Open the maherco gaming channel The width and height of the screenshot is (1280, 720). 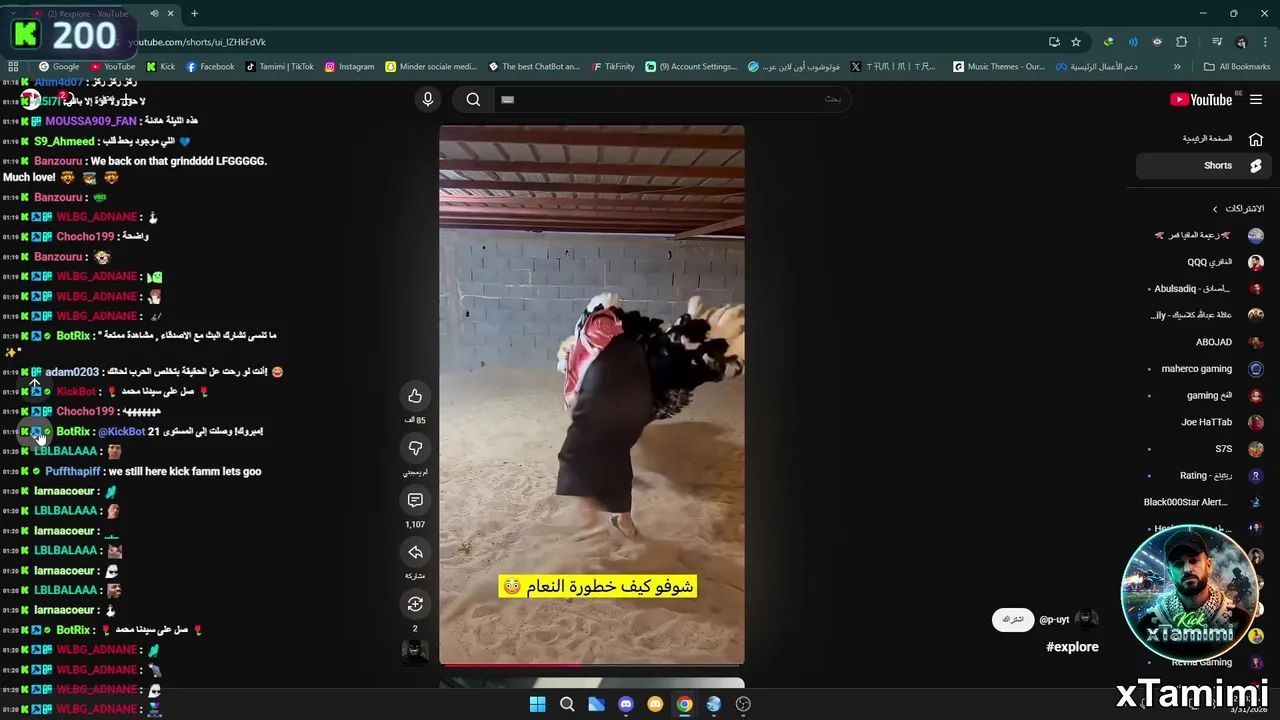1205,369
